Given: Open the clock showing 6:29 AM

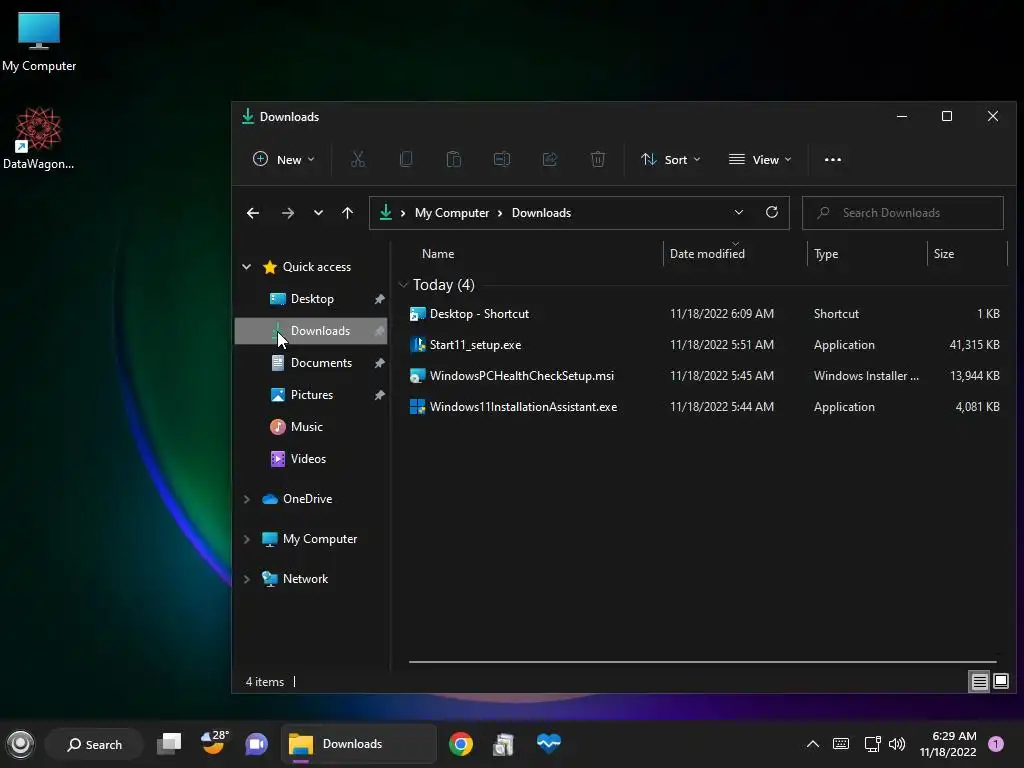Looking at the screenshot, I should point(948,744).
